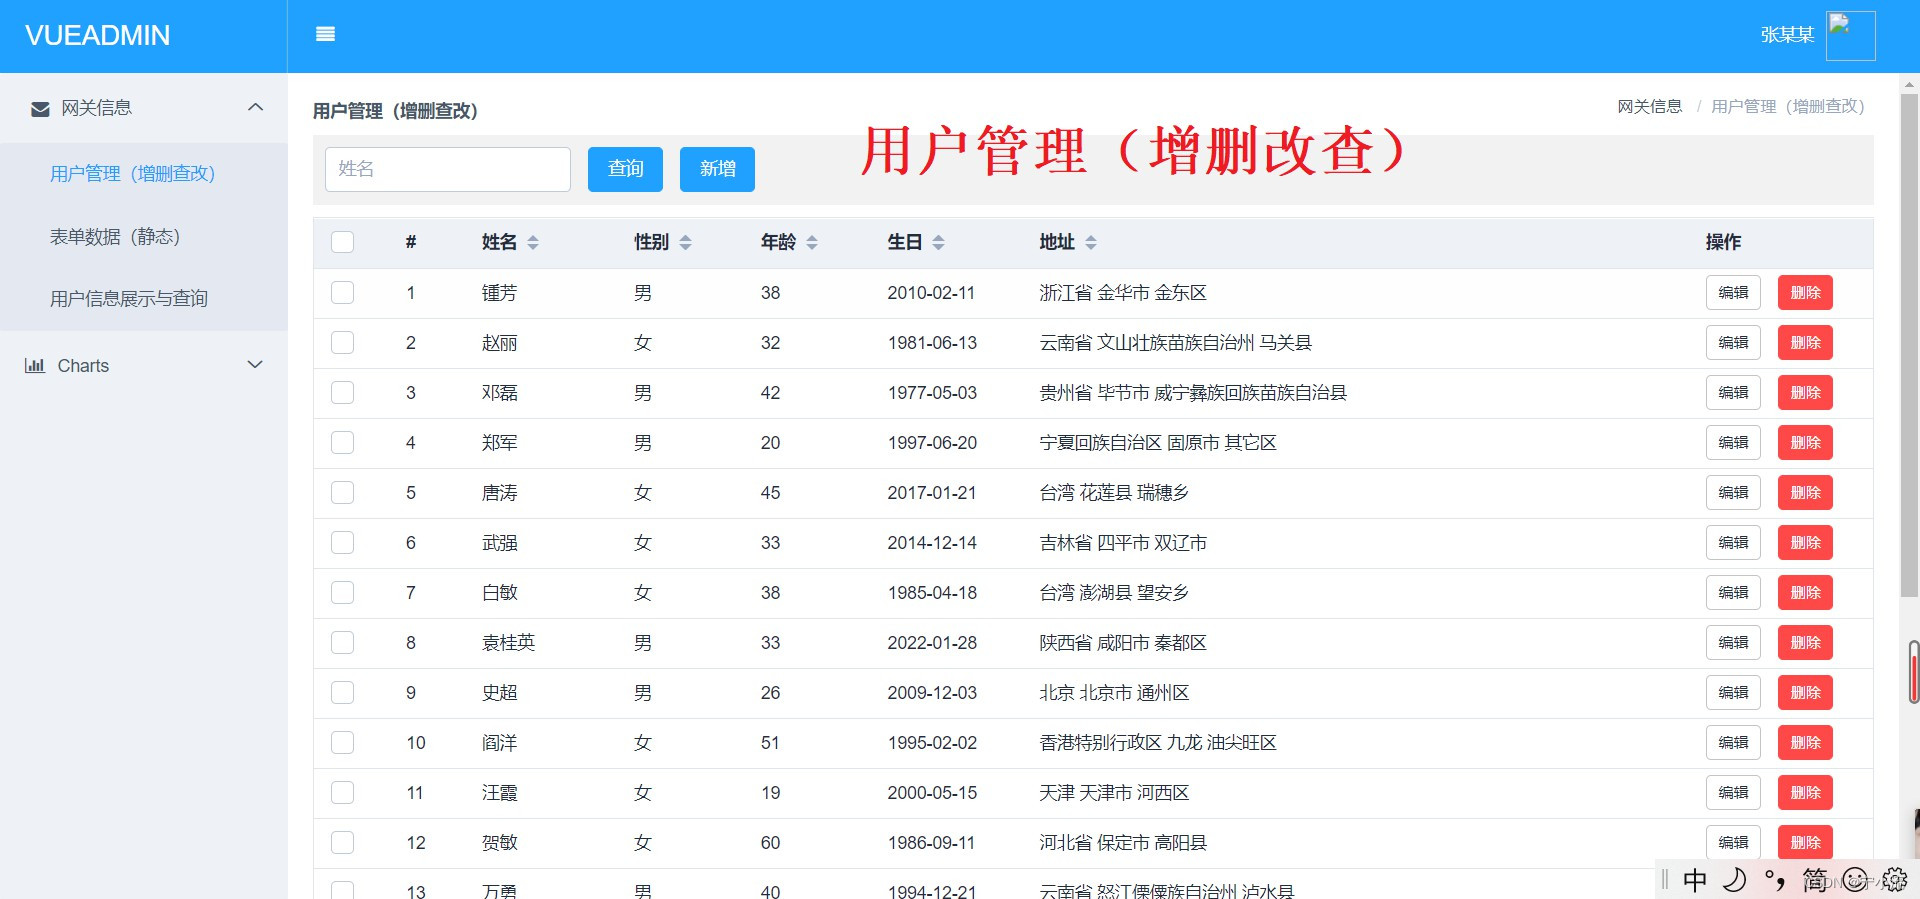This screenshot has width=1920, height=899.
Task: Click the IME 简 simplified Chinese icon
Action: point(1815,880)
